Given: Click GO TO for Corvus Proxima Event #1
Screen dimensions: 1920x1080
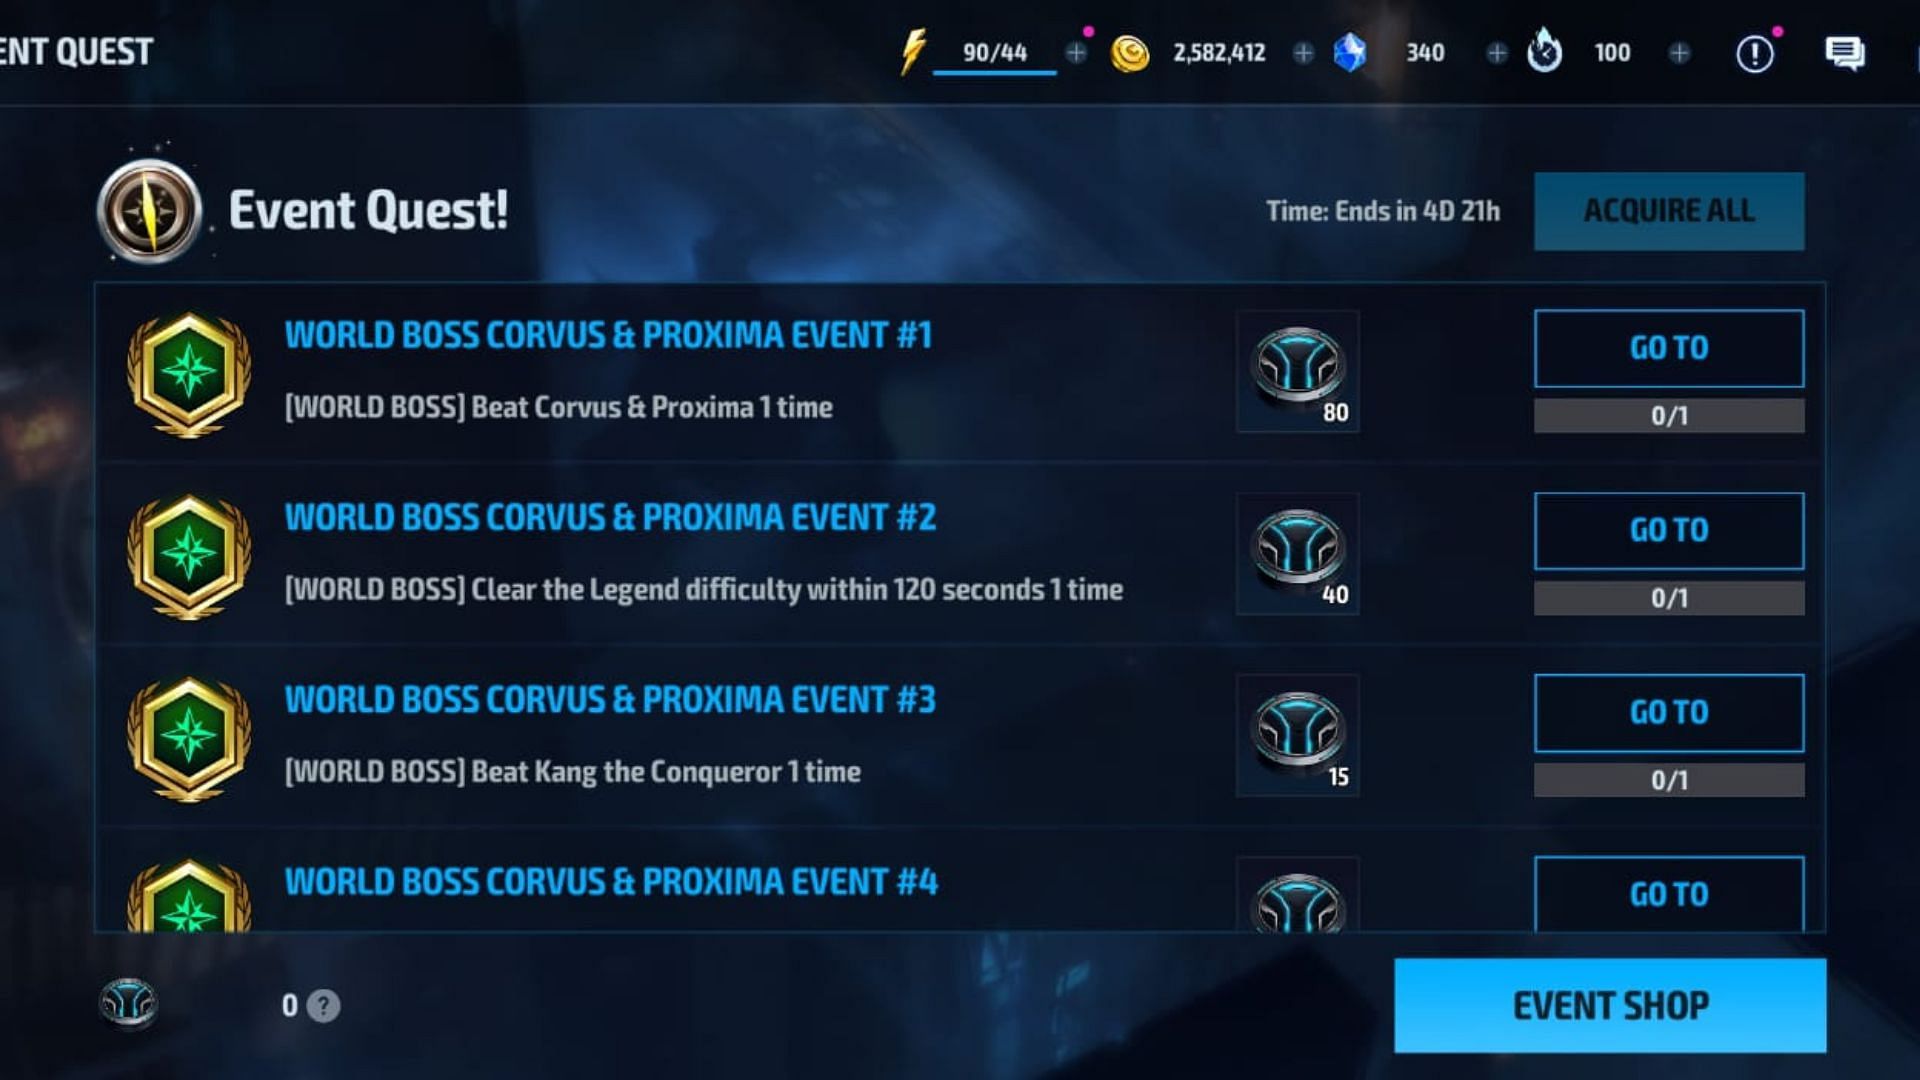Looking at the screenshot, I should click(1667, 347).
